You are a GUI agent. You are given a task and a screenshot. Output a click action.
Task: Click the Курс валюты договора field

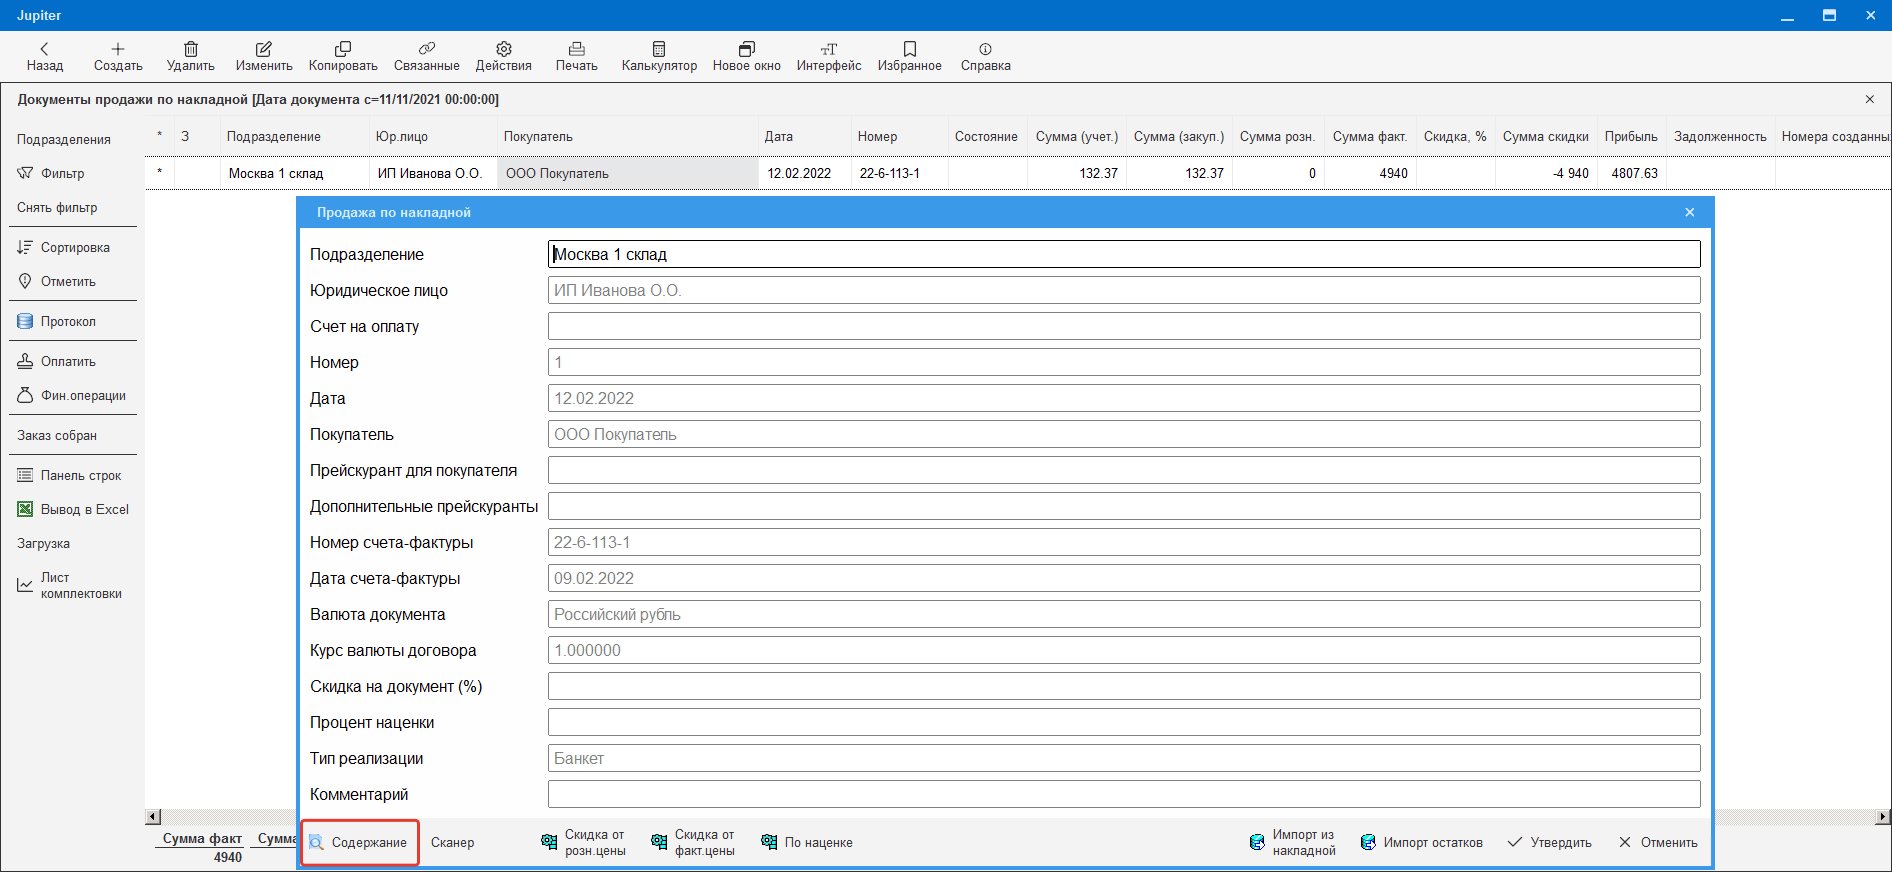click(1124, 650)
